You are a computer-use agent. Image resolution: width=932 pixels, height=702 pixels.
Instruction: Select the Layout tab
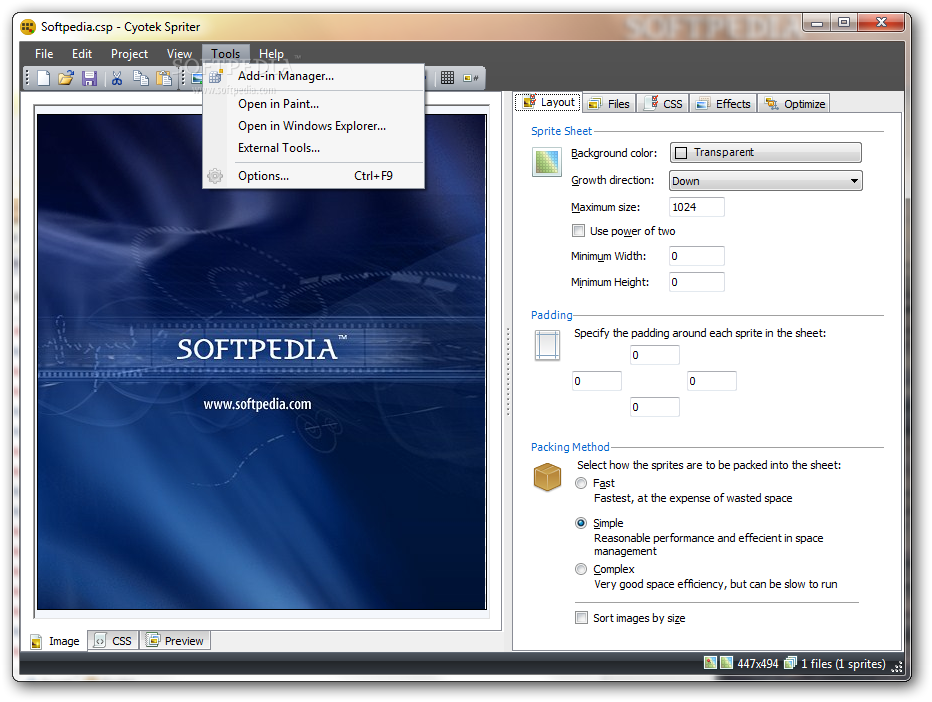click(x=549, y=102)
